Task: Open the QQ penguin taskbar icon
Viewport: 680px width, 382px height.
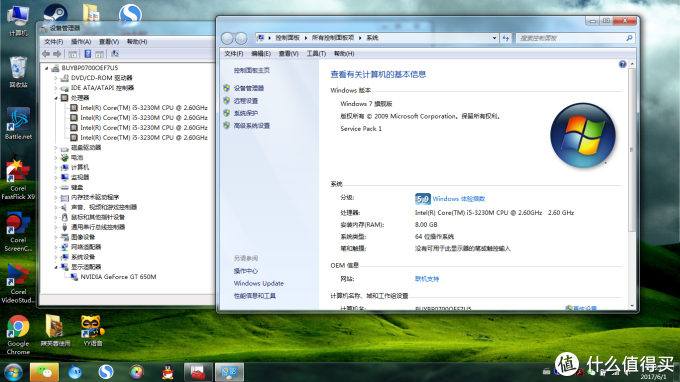Action: point(167,372)
